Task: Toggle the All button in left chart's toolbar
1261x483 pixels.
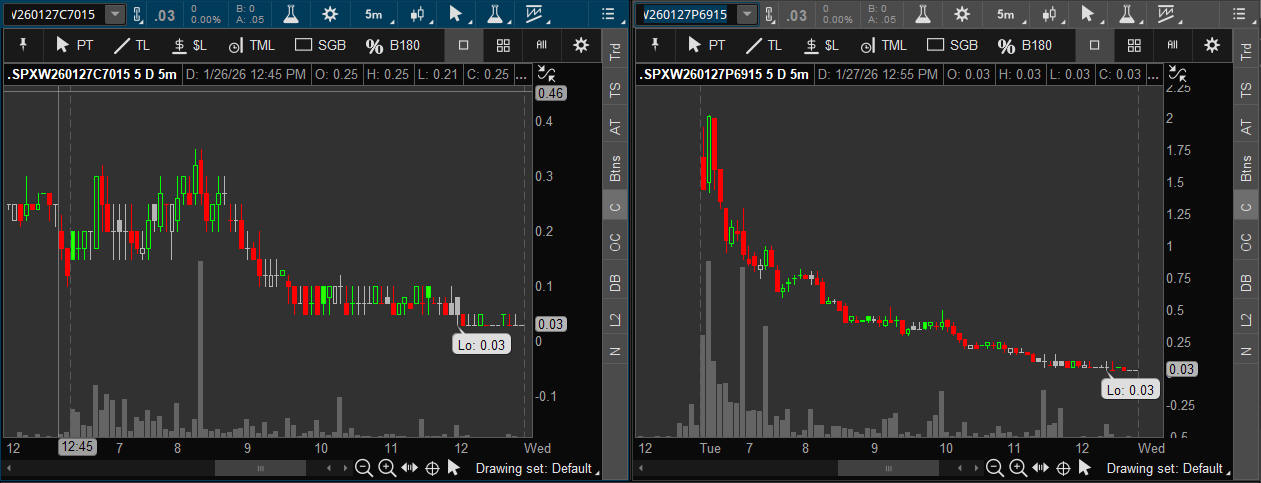Action: 541,45
